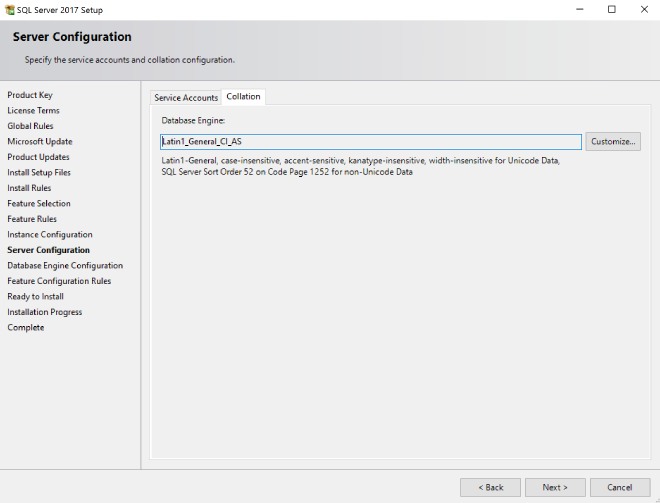Select the Collation tab
The image size is (660, 503).
243,96
